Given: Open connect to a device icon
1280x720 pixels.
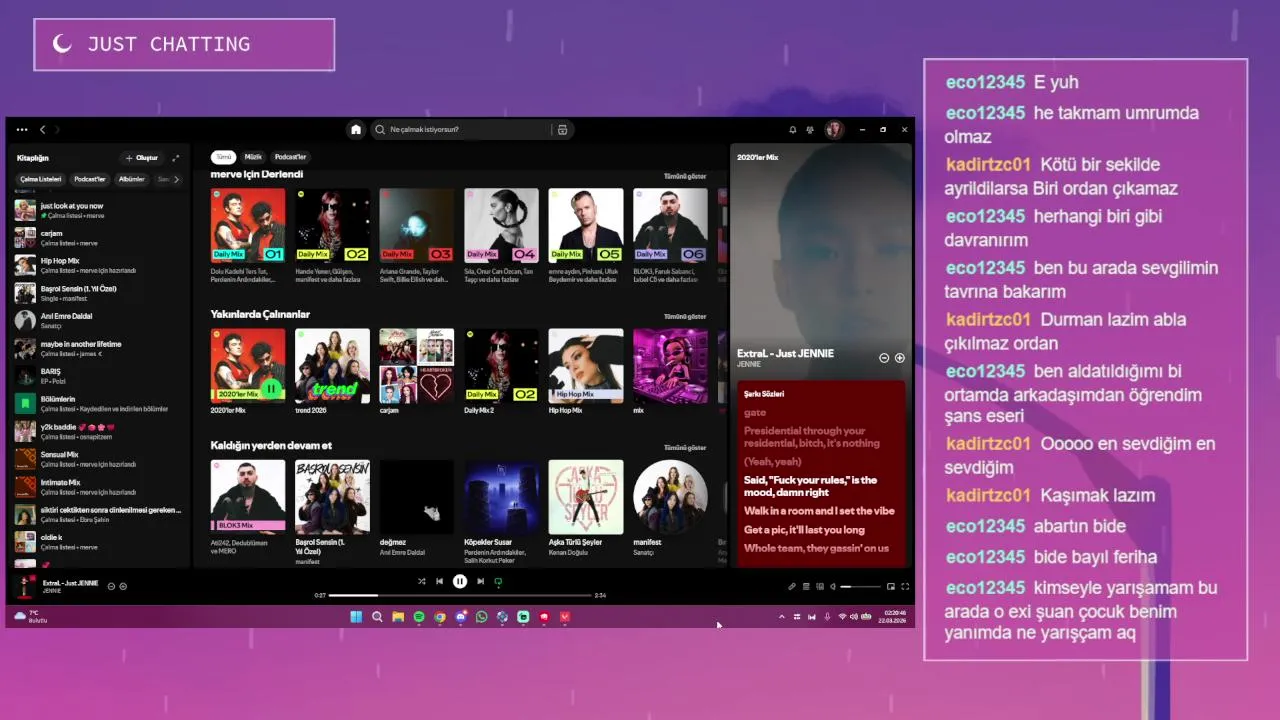Looking at the screenshot, I should [x=820, y=587].
